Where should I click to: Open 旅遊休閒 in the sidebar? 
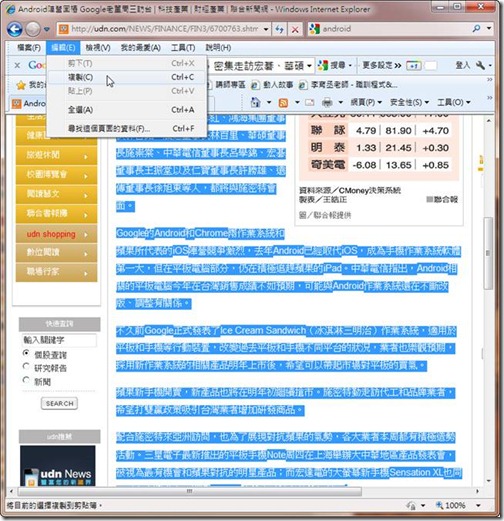tap(56, 155)
